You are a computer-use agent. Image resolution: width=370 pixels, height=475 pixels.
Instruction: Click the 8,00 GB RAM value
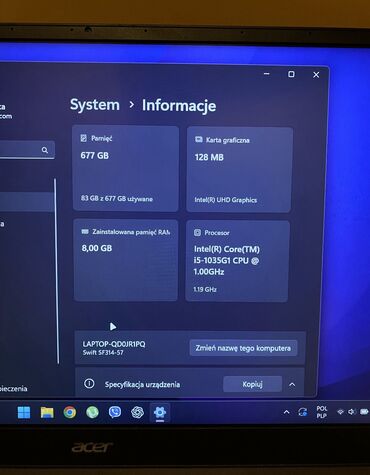(97, 248)
